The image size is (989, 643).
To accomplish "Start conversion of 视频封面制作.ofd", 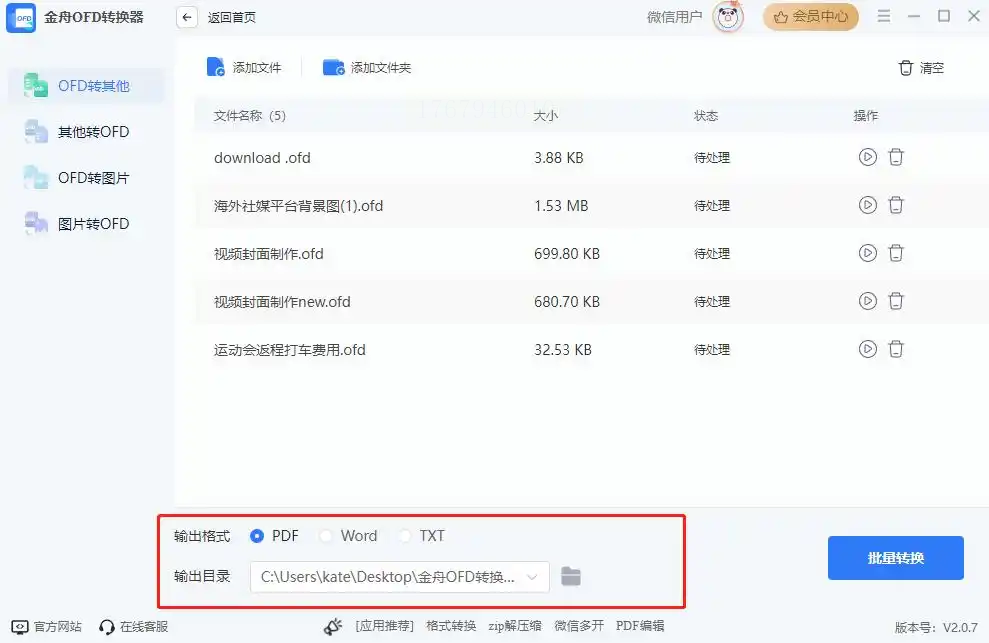I will pos(867,253).
